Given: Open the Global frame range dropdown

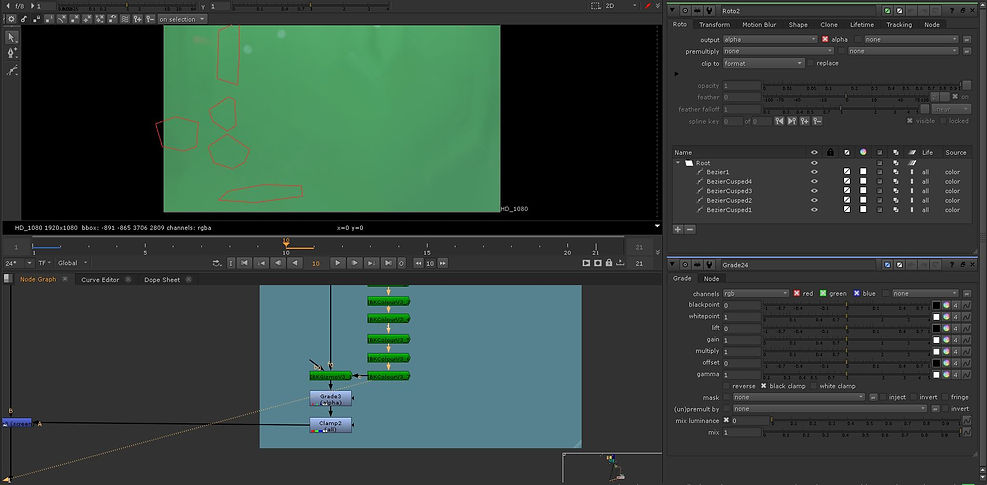Looking at the screenshot, I should coord(73,263).
